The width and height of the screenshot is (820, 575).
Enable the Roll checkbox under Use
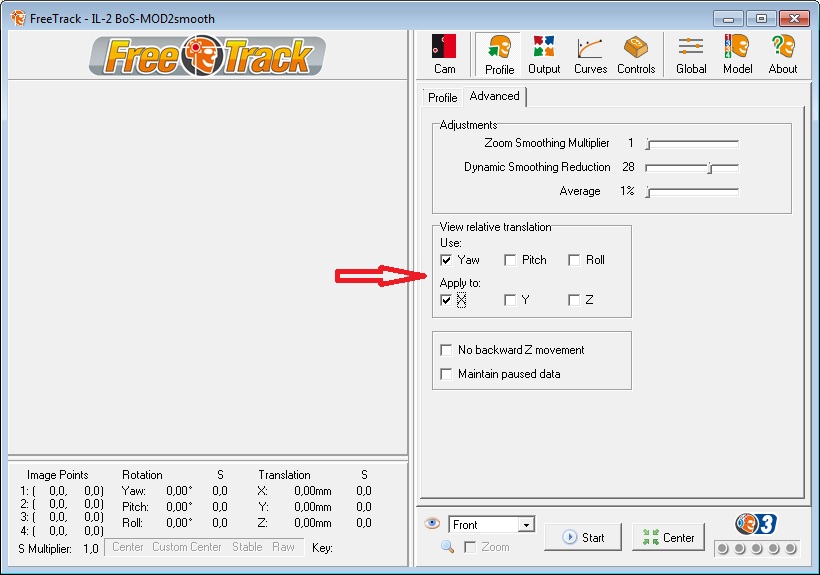pos(574,260)
